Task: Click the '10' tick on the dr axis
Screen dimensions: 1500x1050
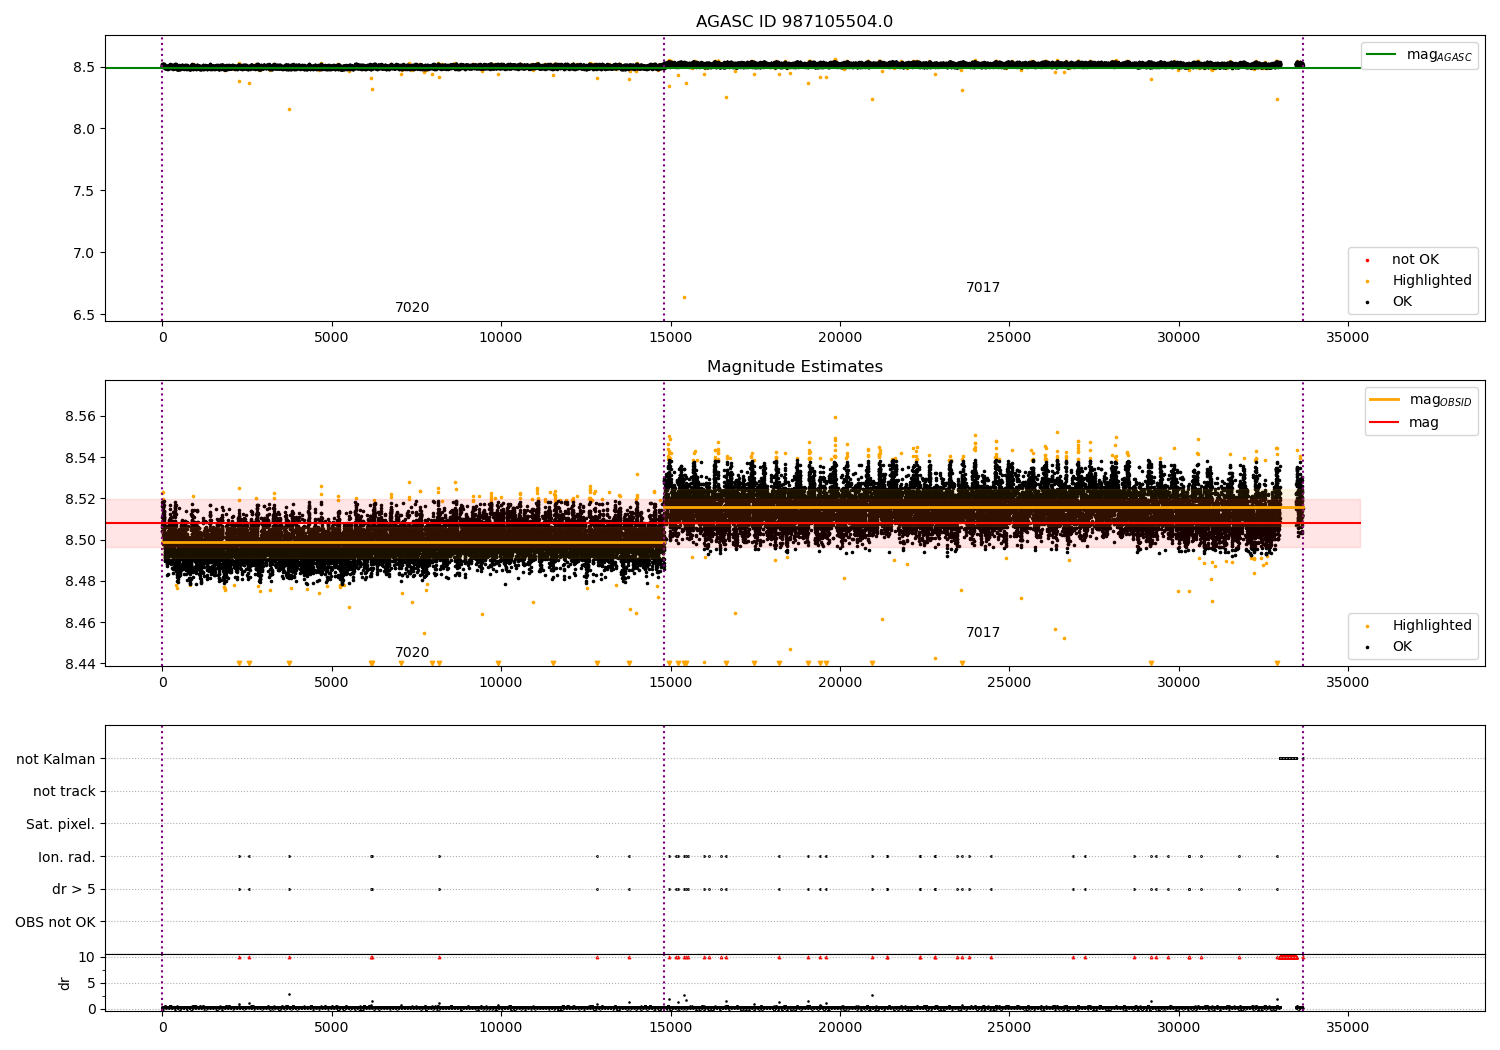Action: pyautogui.click(x=87, y=957)
